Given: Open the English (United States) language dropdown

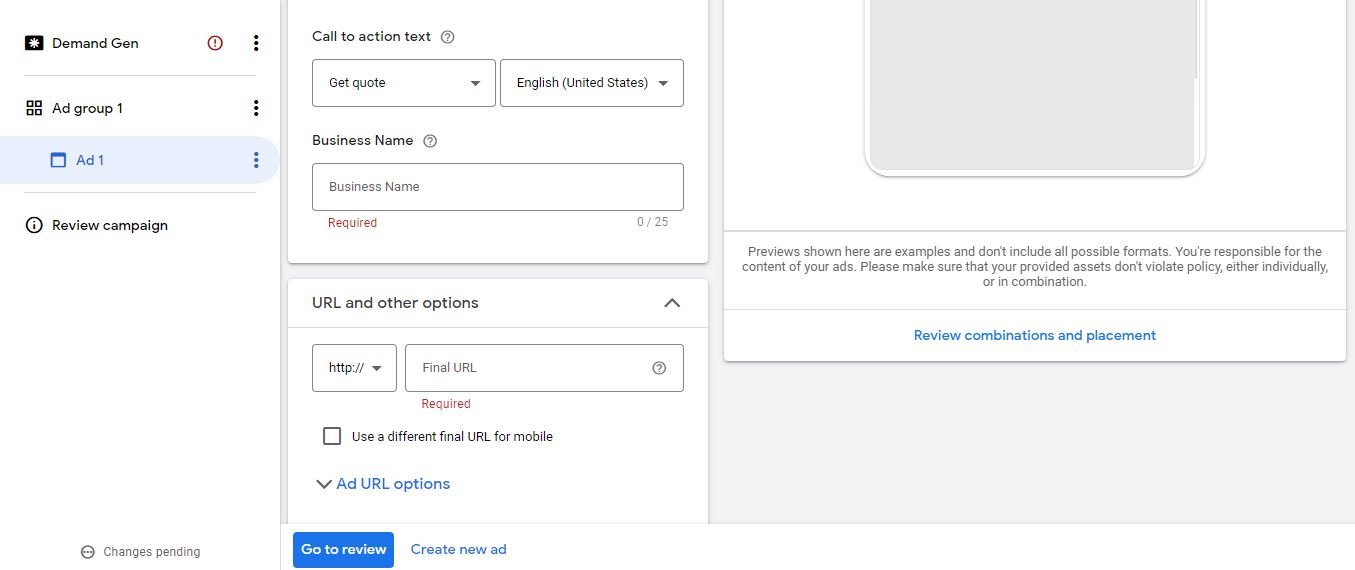Looking at the screenshot, I should point(591,83).
